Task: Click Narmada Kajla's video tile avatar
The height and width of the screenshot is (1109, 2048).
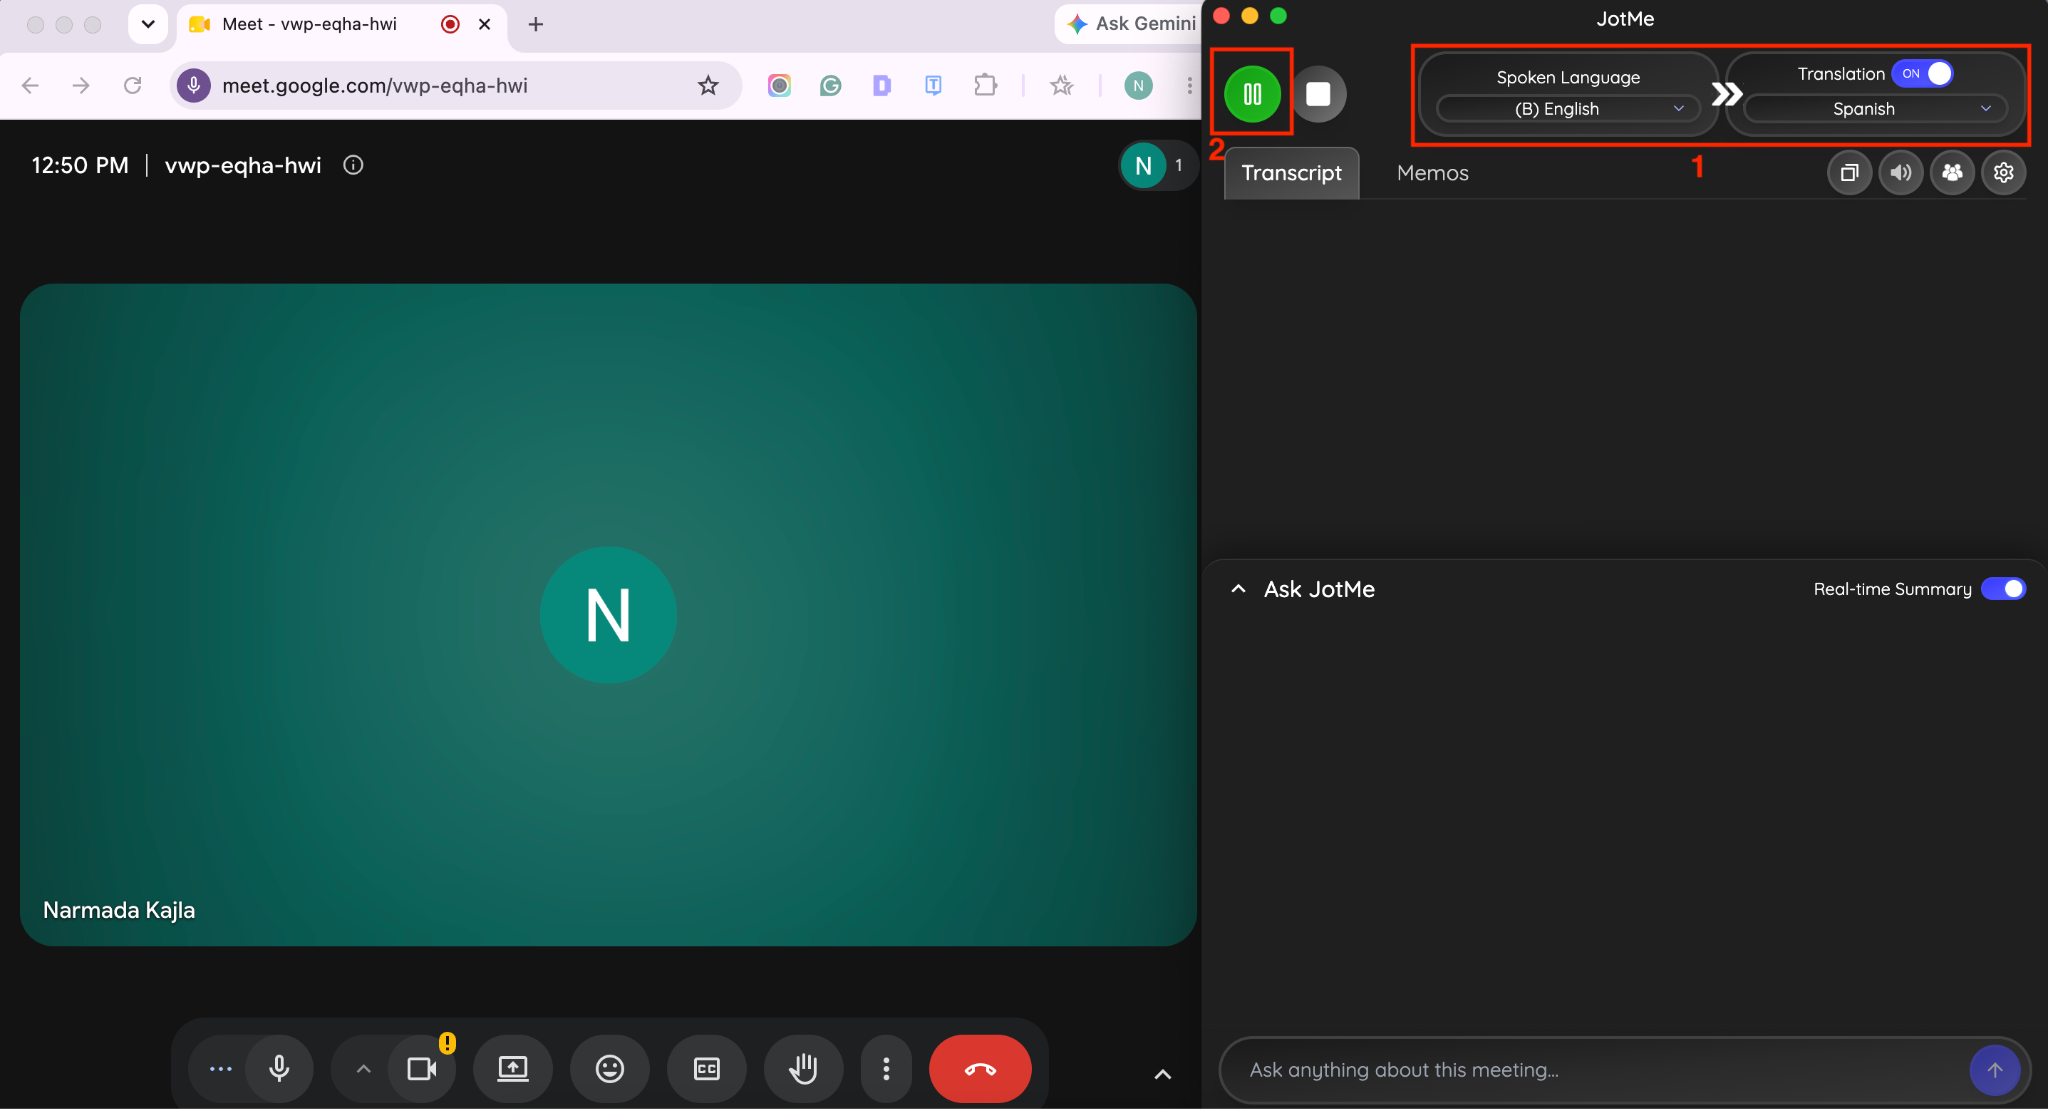Action: [608, 615]
